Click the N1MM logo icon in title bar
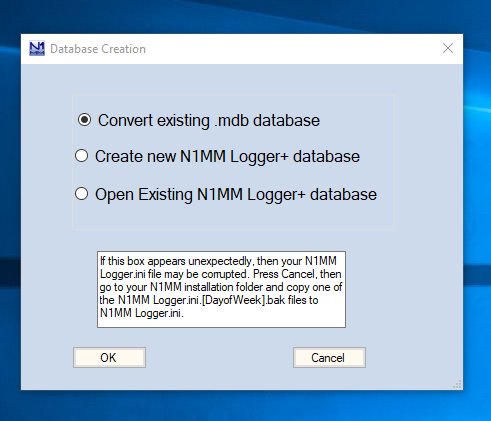 (37, 49)
